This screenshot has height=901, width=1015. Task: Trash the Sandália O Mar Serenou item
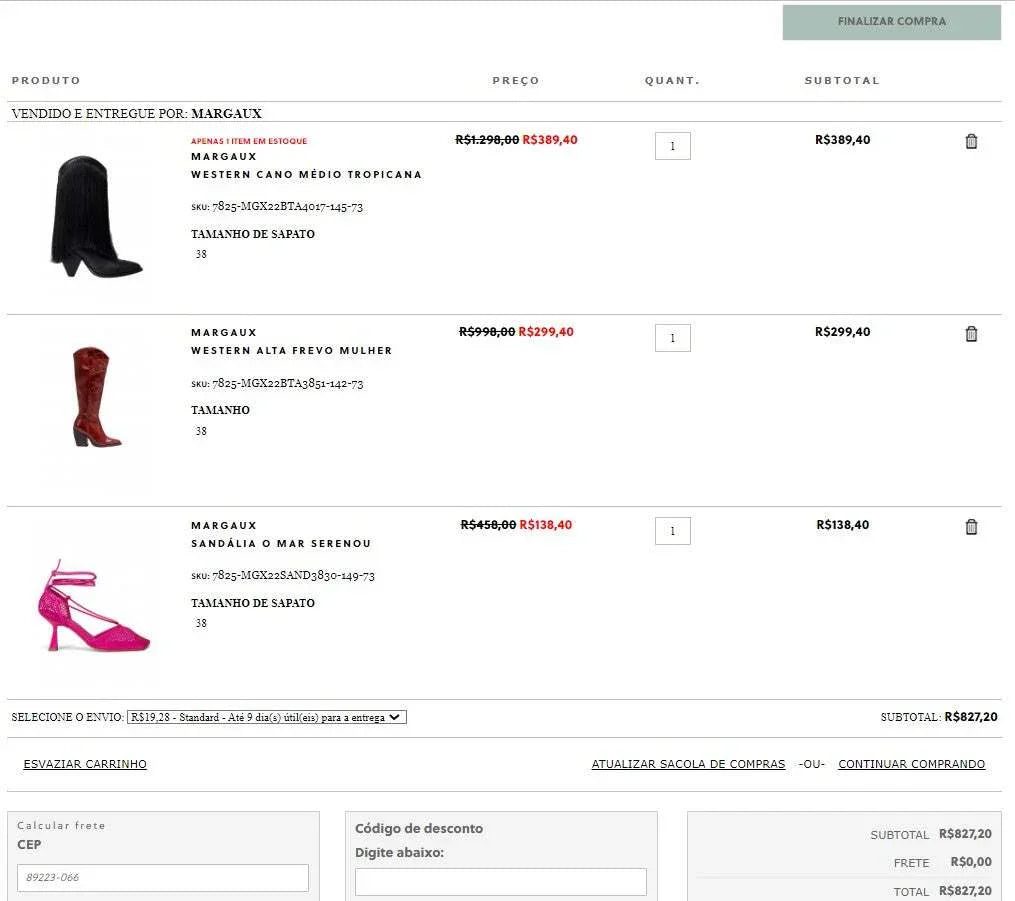click(x=971, y=527)
